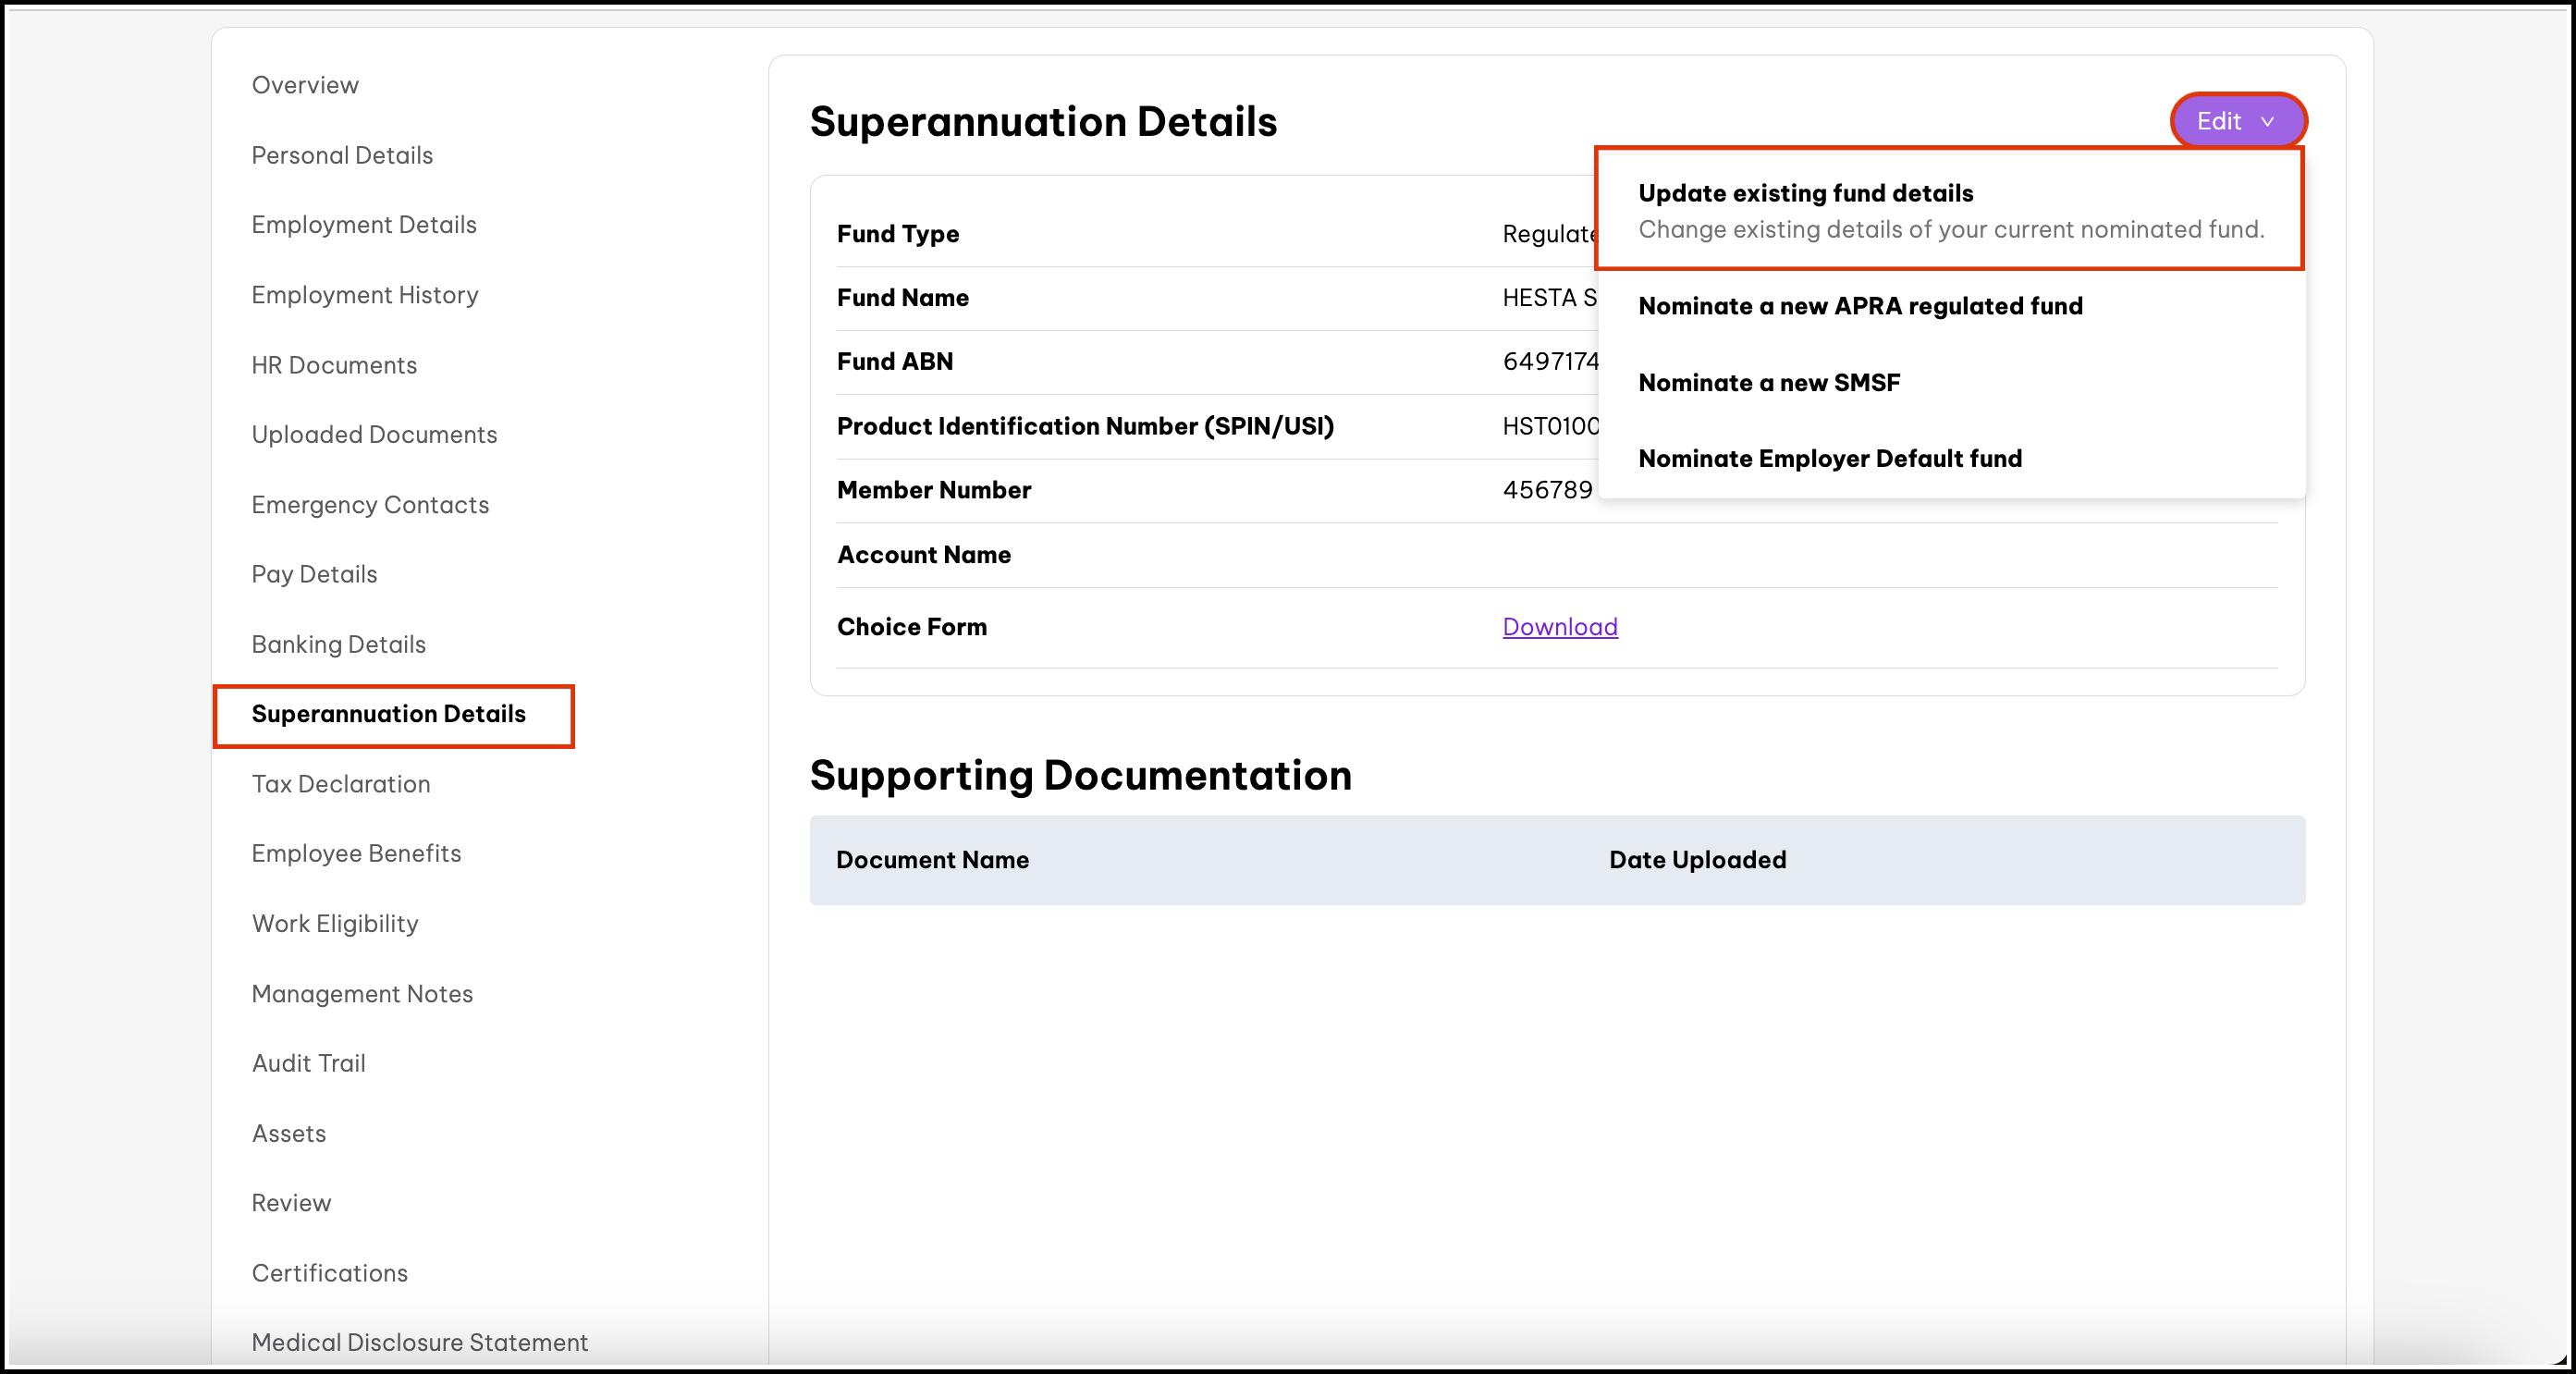Open the Audit Trail section
Viewport: 2576px width, 1374px height.
click(x=308, y=1063)
